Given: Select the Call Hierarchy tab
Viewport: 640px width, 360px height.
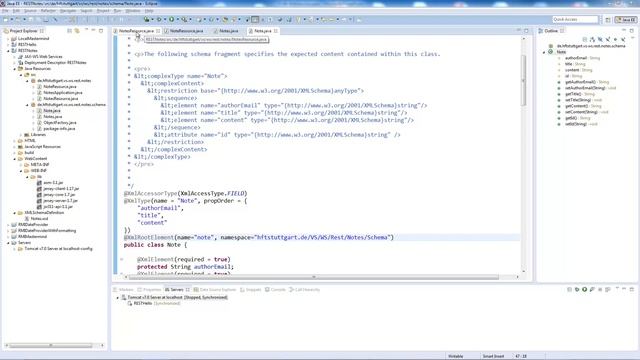Looking at the screenshot, I should point(304,290).
